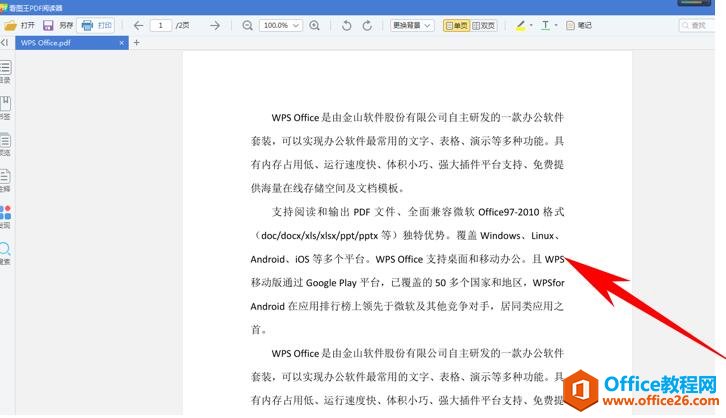This screenshot has width=726, height=418.
Task: Click the text 'Google Play' in the document
Action: click(331, 283)
